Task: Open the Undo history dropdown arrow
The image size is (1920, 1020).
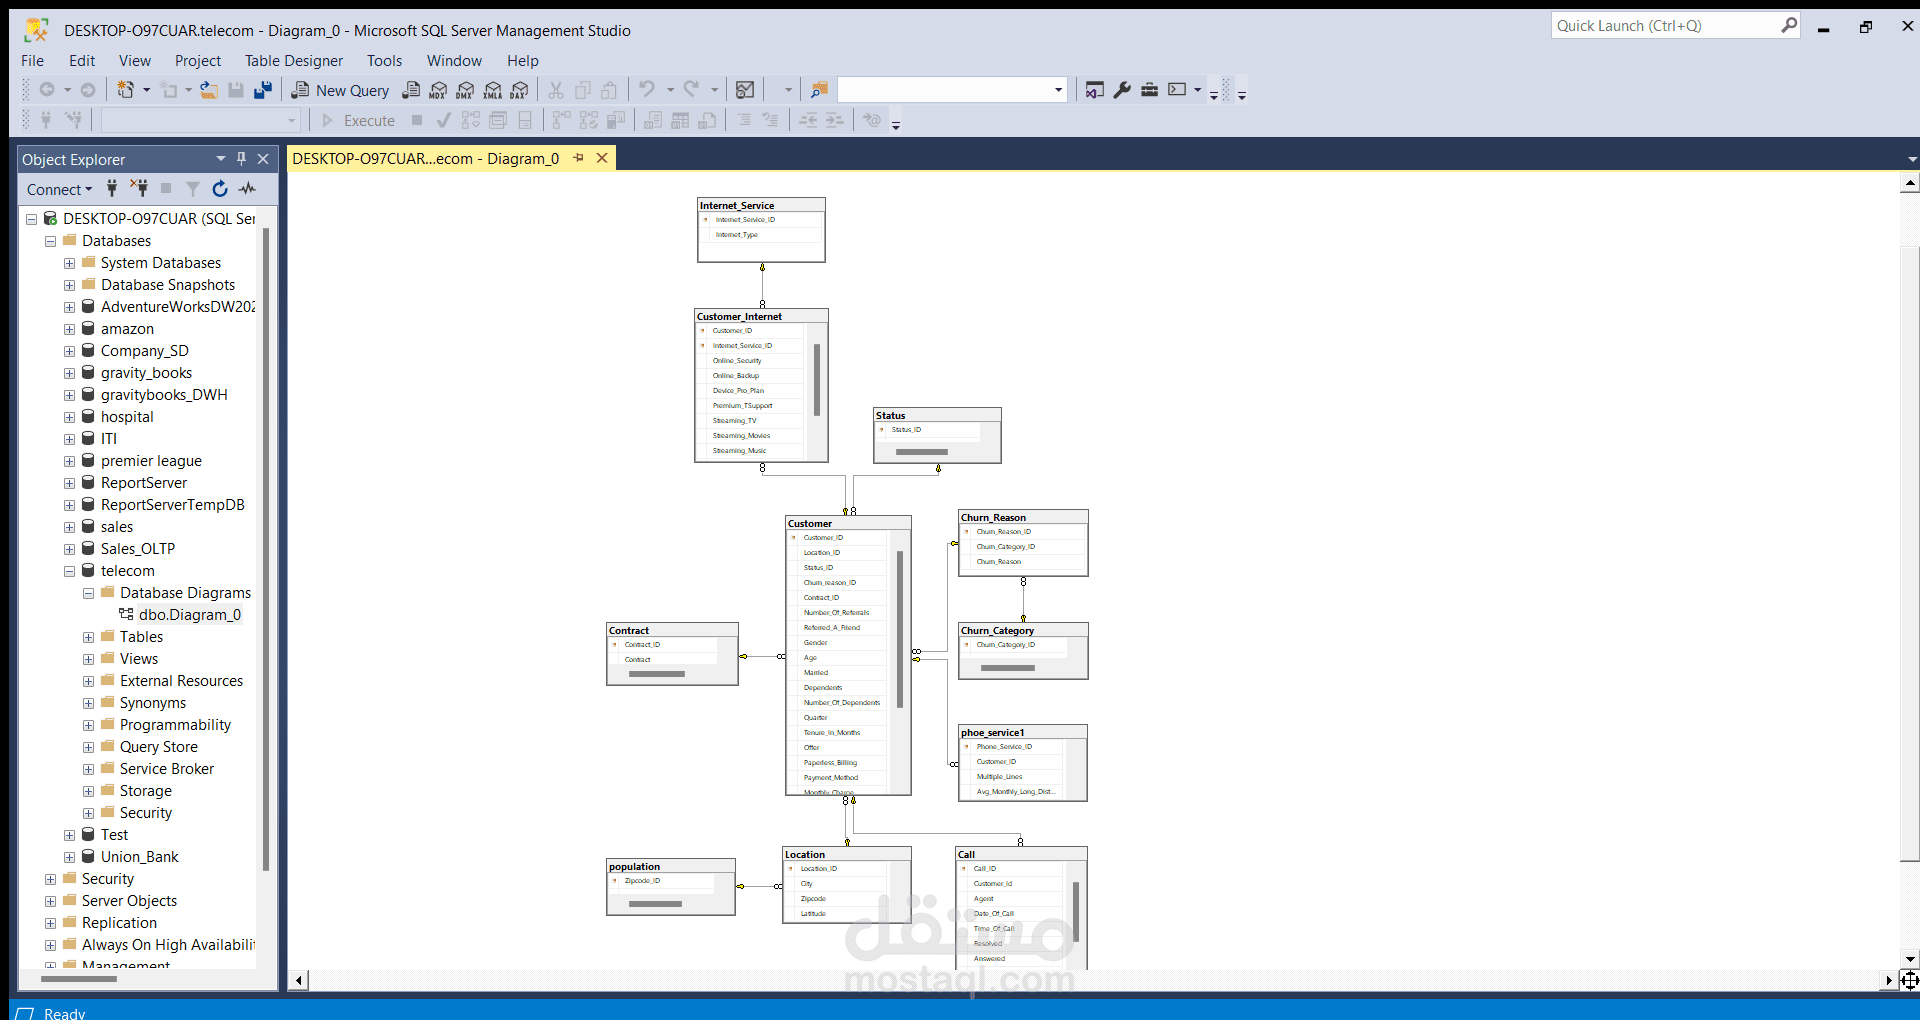Action: (670, 90)
